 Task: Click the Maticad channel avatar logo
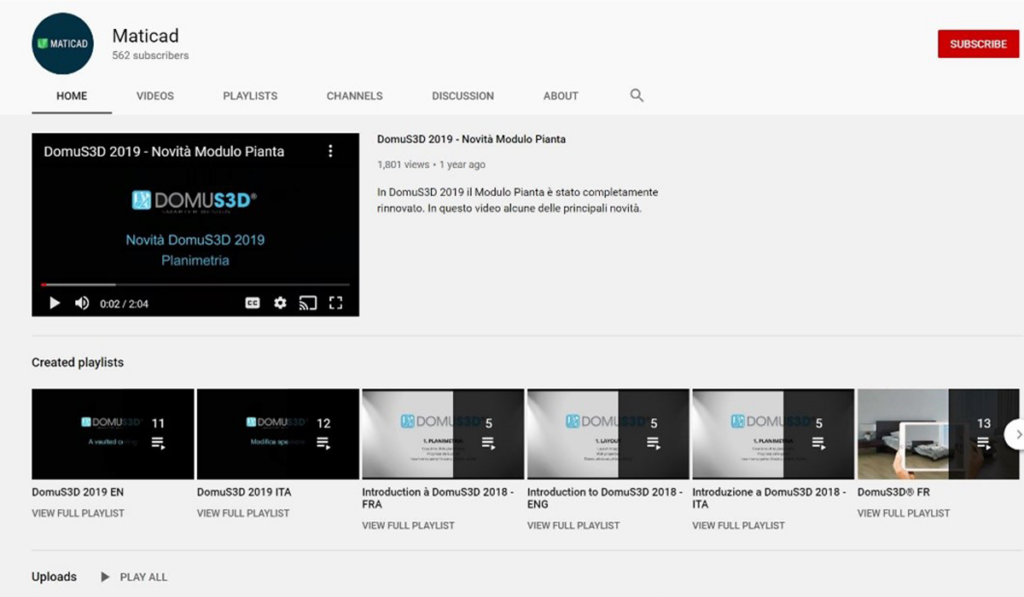(x=63, y=43)
